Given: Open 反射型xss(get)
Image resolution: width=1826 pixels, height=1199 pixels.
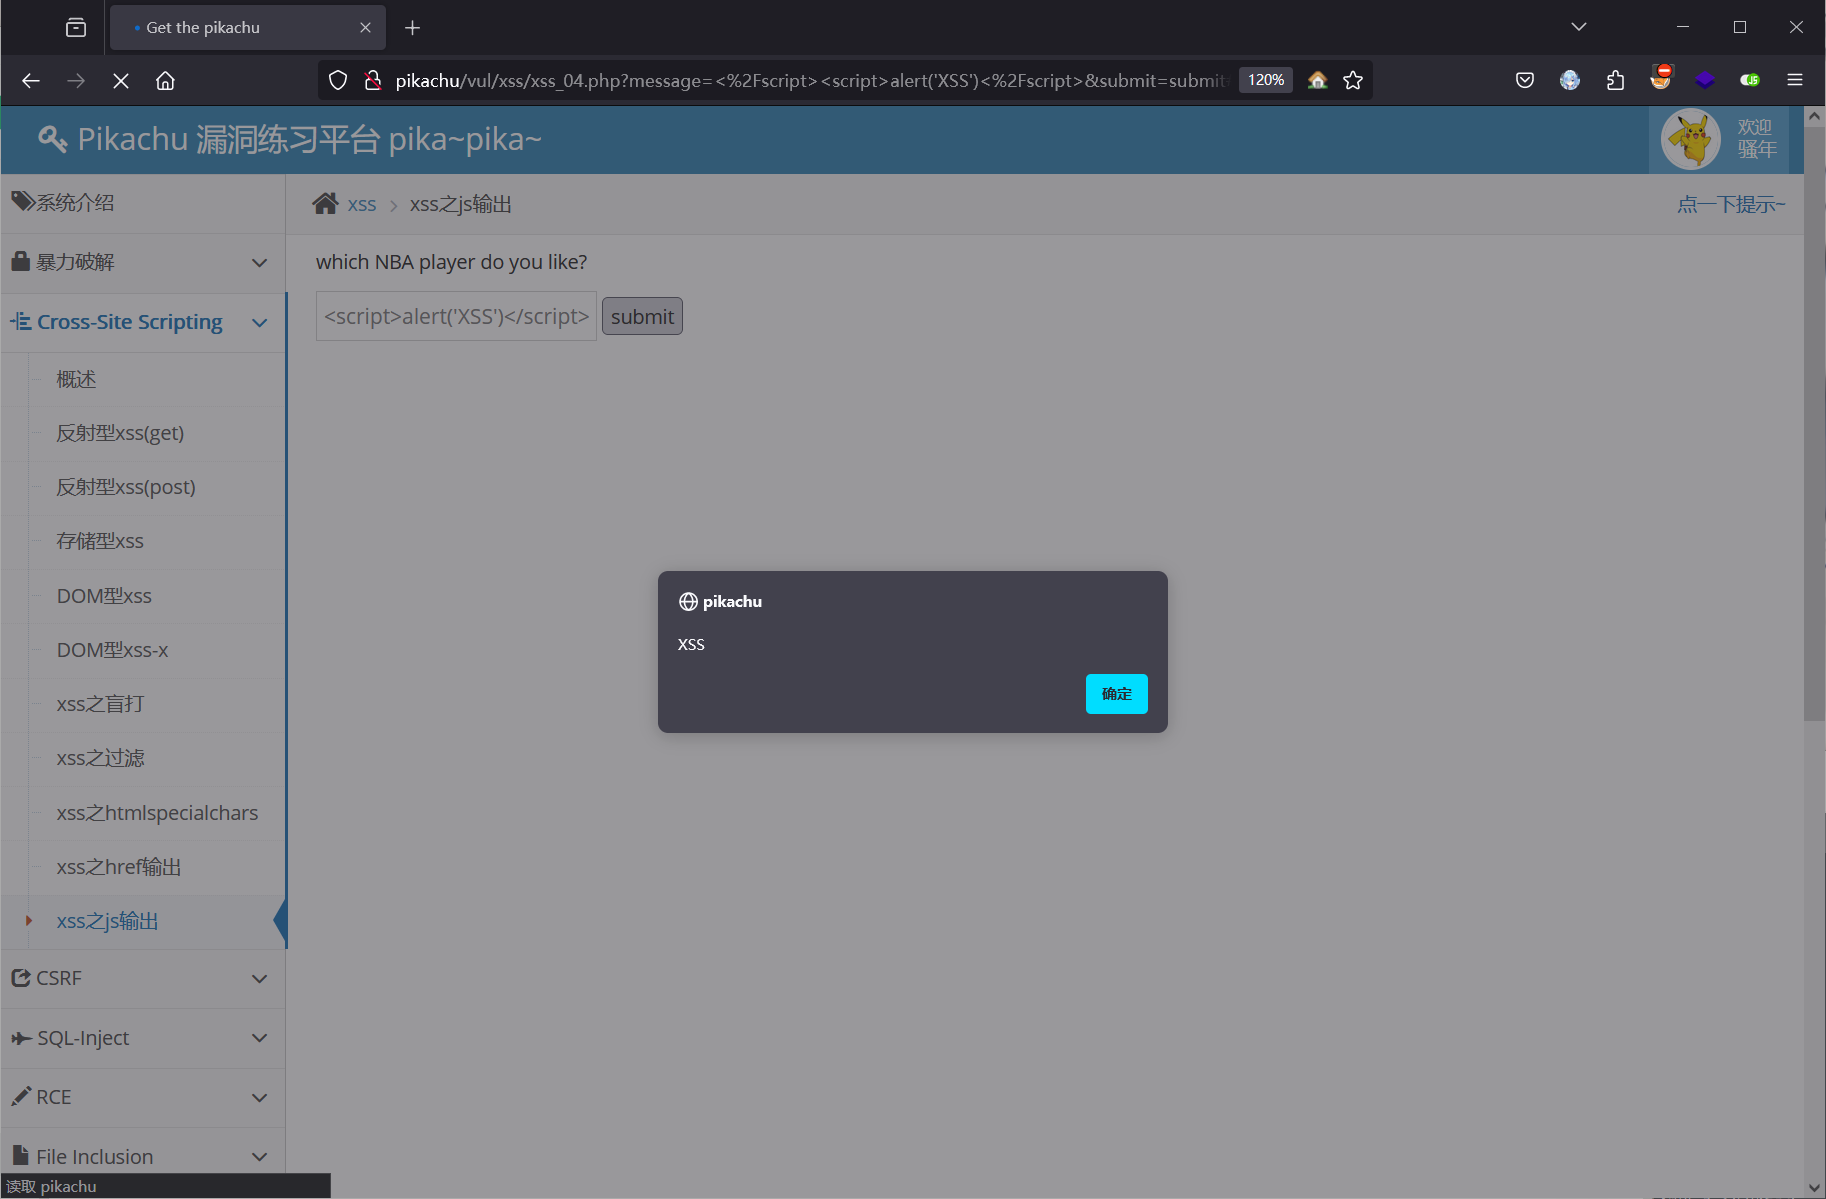Looking at the screenshot, I should click(x=121, y=433).
